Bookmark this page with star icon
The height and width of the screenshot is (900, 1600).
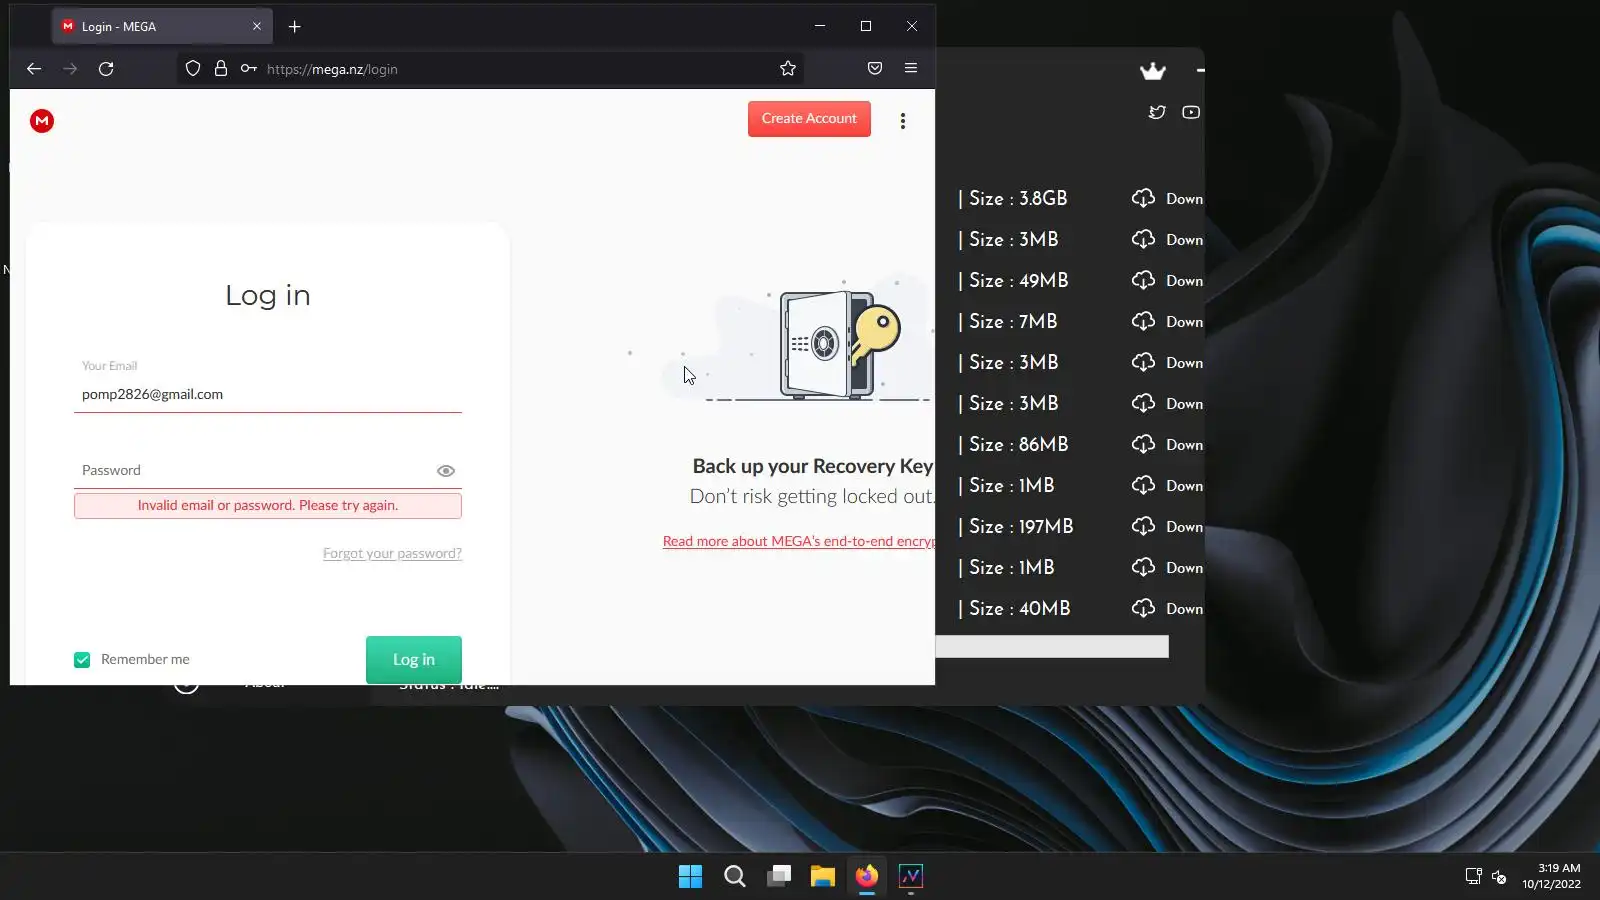click(788, 69)
